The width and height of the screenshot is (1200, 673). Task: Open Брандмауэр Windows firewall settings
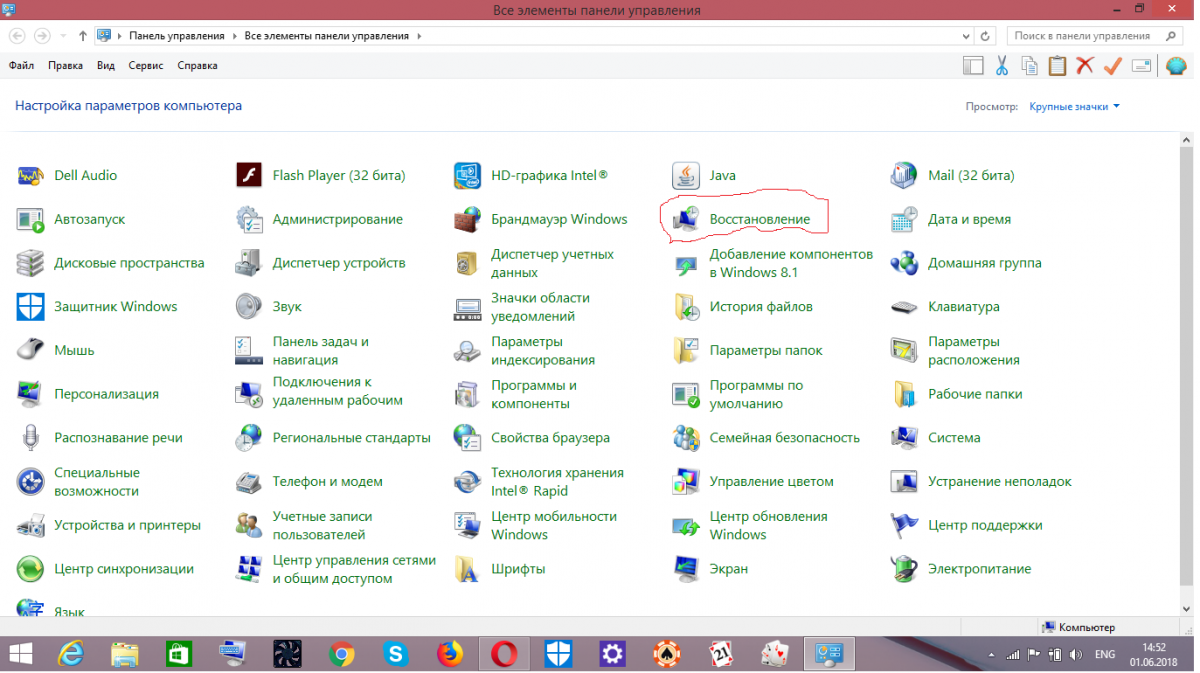(558, 219)
